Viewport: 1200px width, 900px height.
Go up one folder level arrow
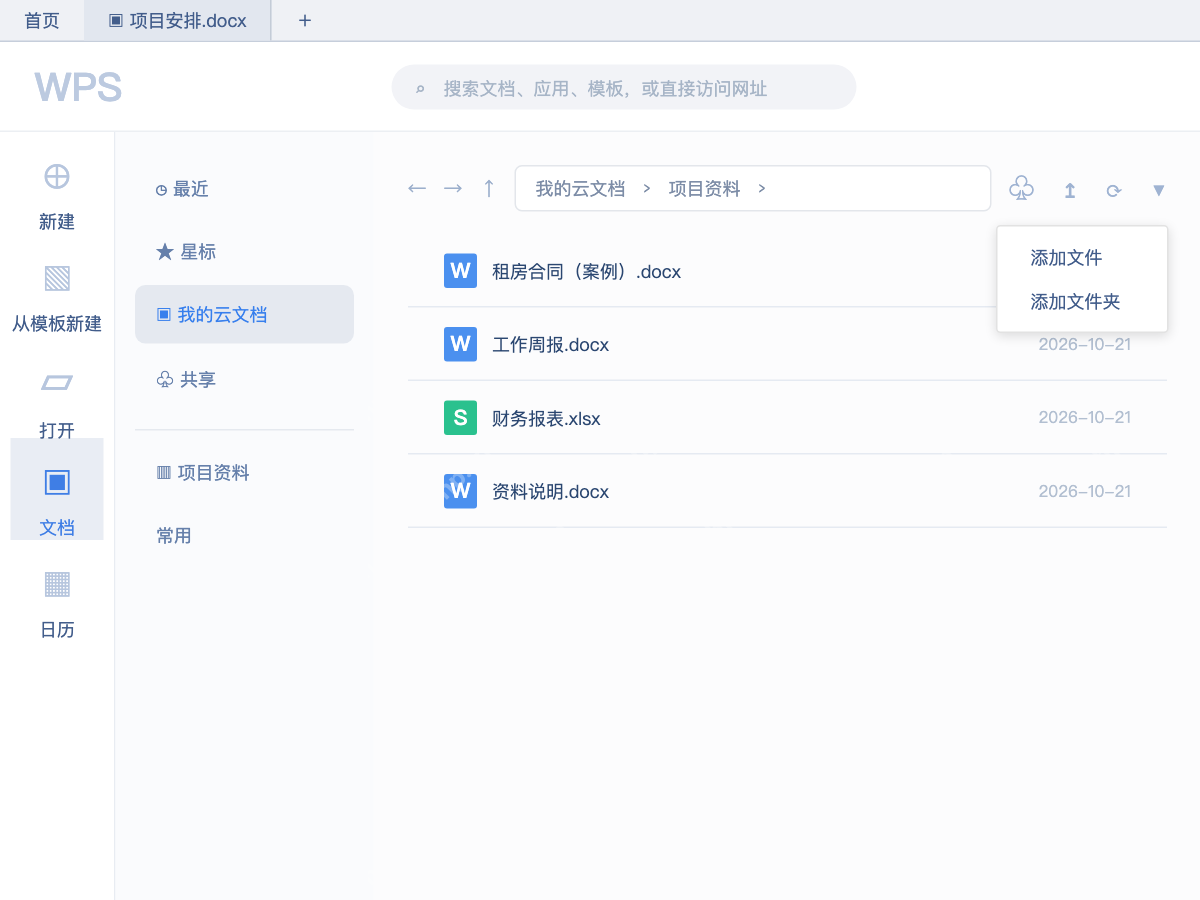(489, 188)
